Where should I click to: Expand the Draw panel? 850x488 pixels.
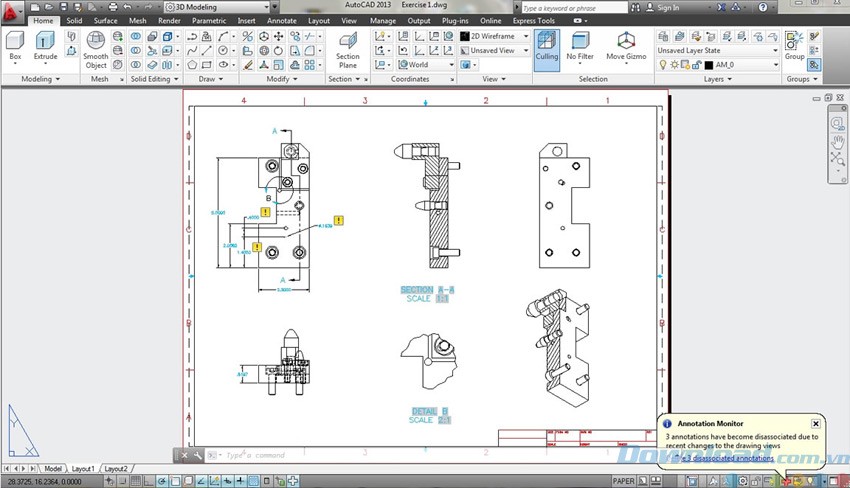[x=210, y=79]
